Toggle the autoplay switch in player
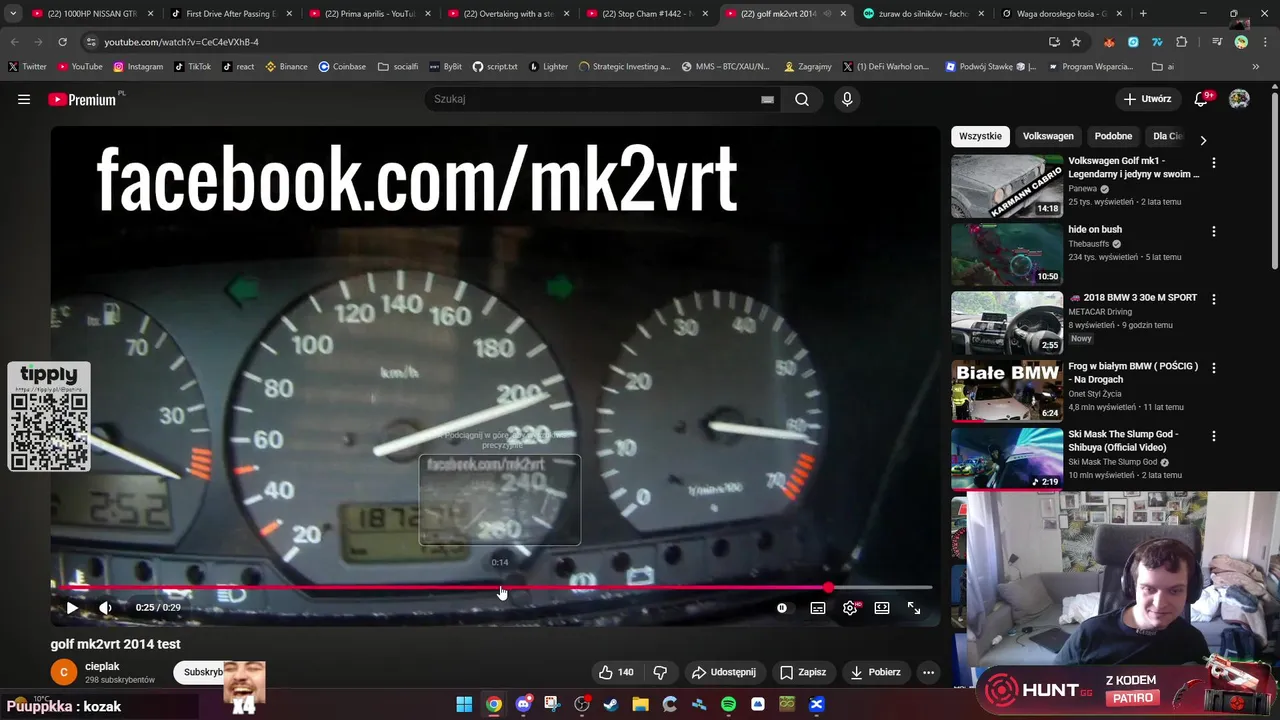This screenshot has height=720, width=1280. 782,607
